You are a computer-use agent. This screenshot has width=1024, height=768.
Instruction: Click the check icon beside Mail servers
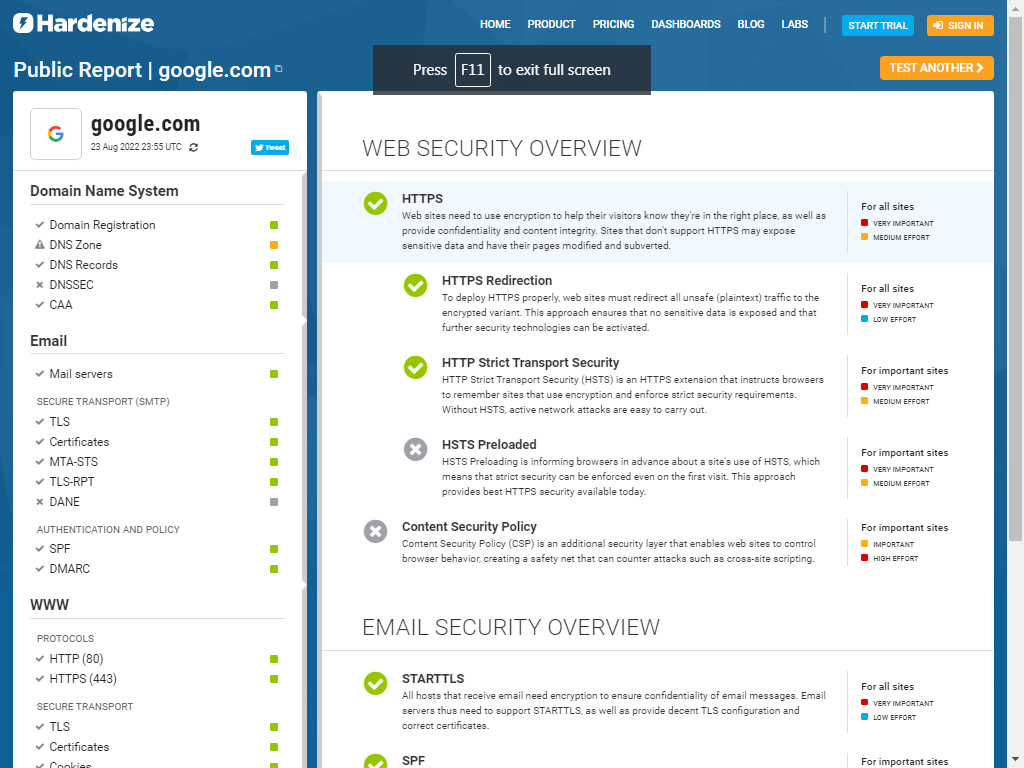[x=40, y=374]
